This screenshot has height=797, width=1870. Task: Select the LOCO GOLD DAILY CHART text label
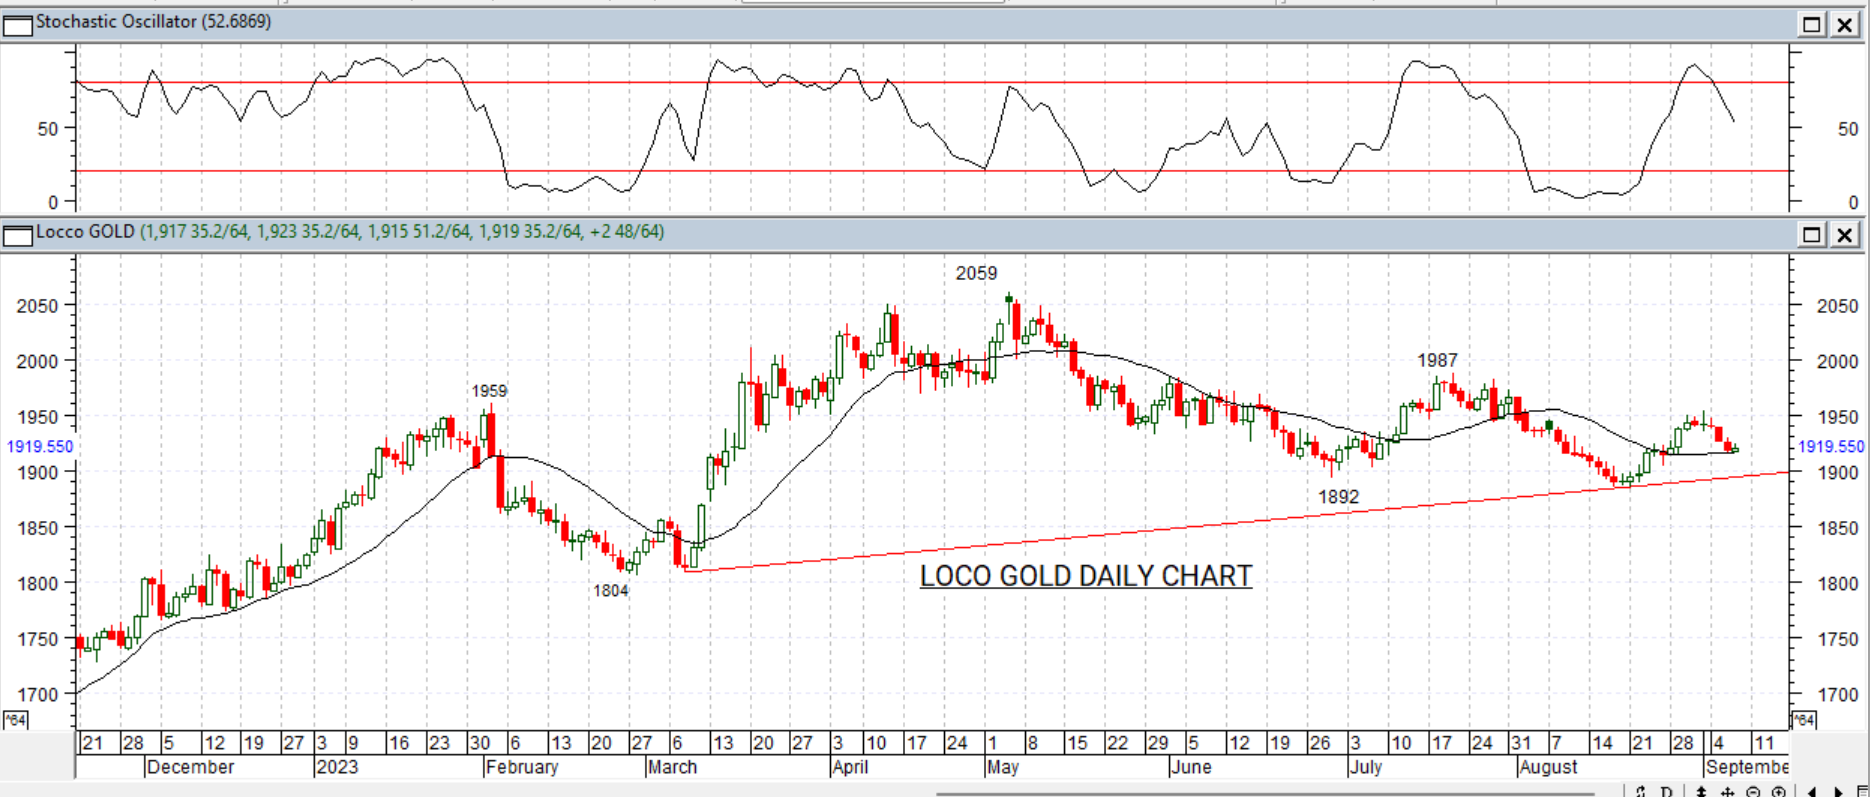1086,576
